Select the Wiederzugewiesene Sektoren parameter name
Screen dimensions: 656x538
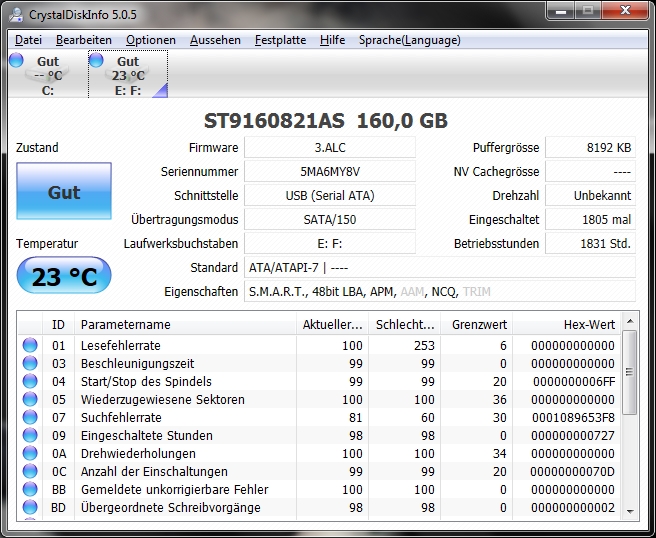162,400
